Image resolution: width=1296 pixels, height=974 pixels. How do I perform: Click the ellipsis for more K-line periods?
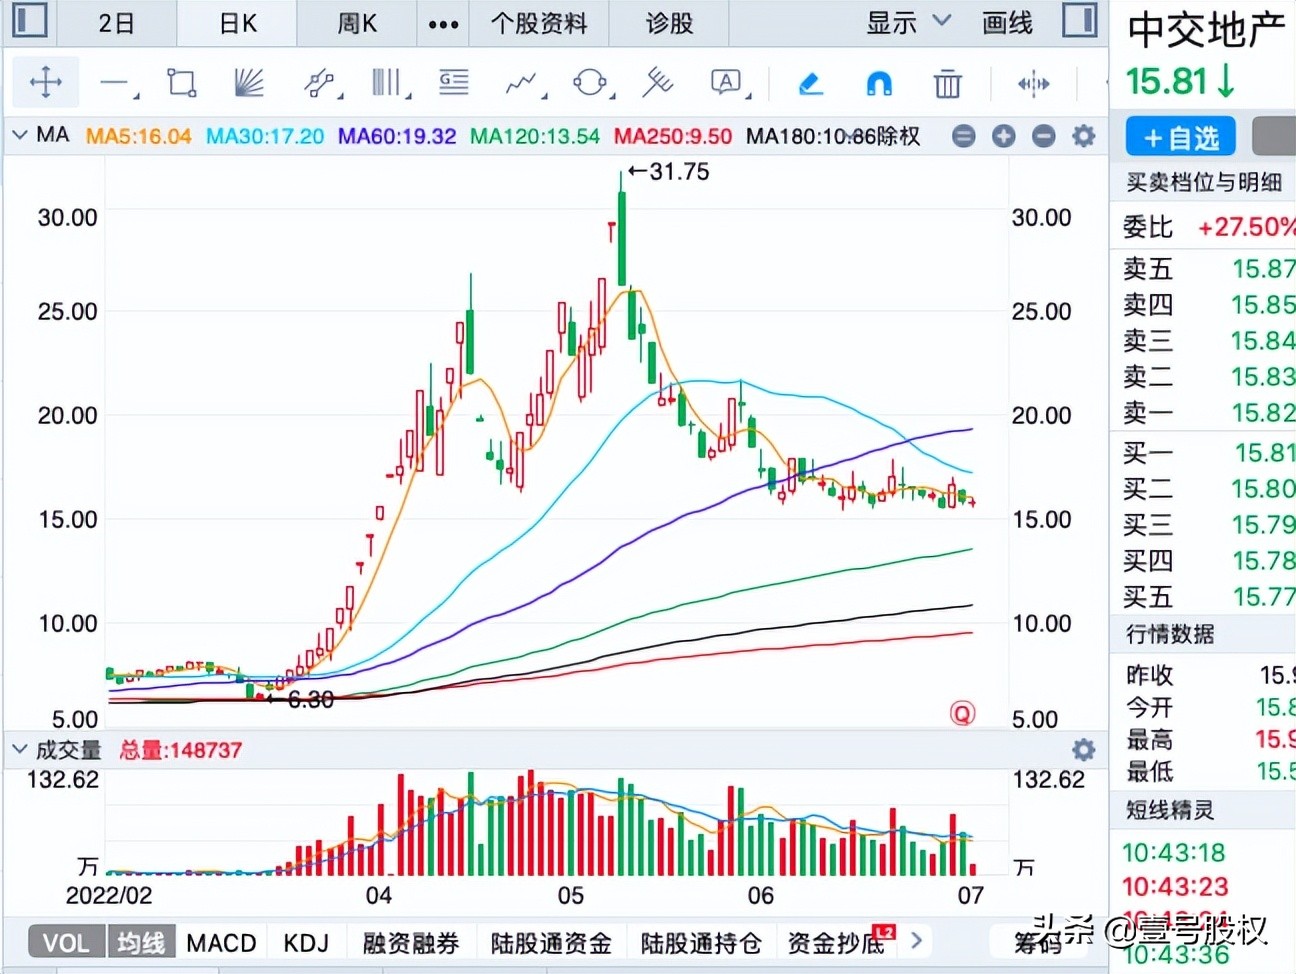[443, 22]
